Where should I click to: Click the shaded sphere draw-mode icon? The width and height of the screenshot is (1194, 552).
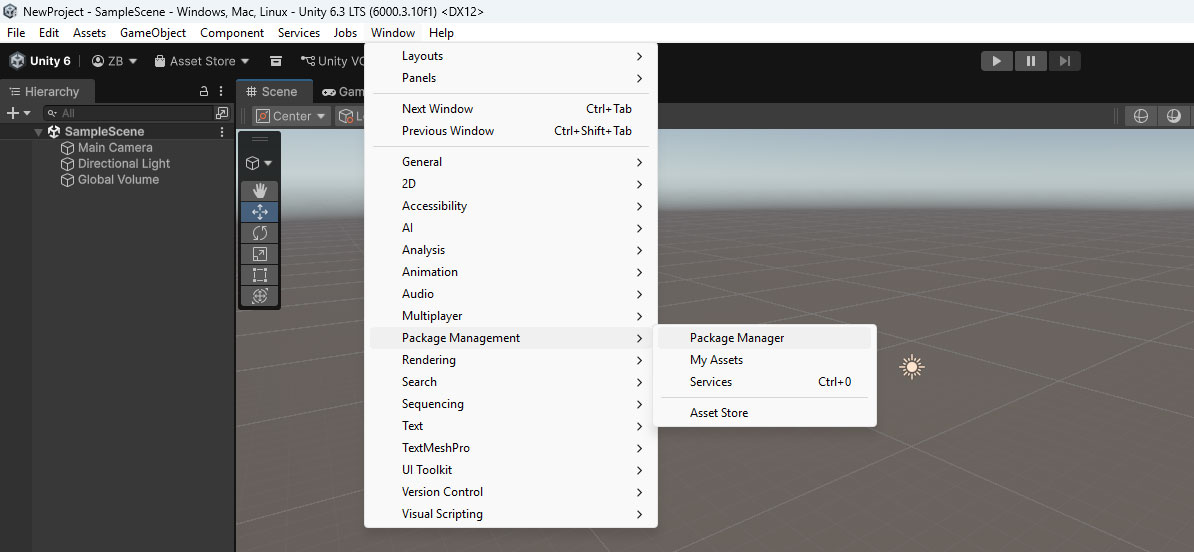(x=1173, y=116)
